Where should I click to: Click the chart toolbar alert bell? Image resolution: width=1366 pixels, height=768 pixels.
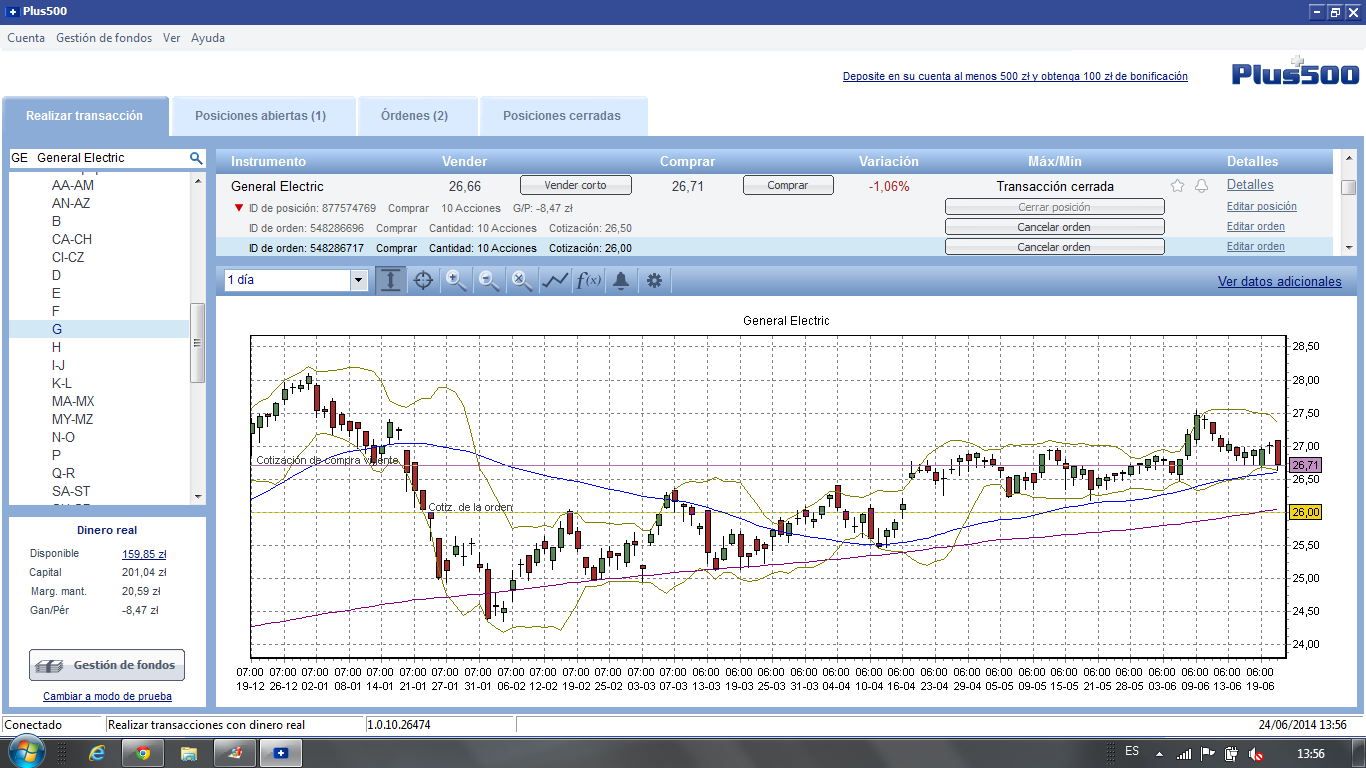(x=621, y=281)
